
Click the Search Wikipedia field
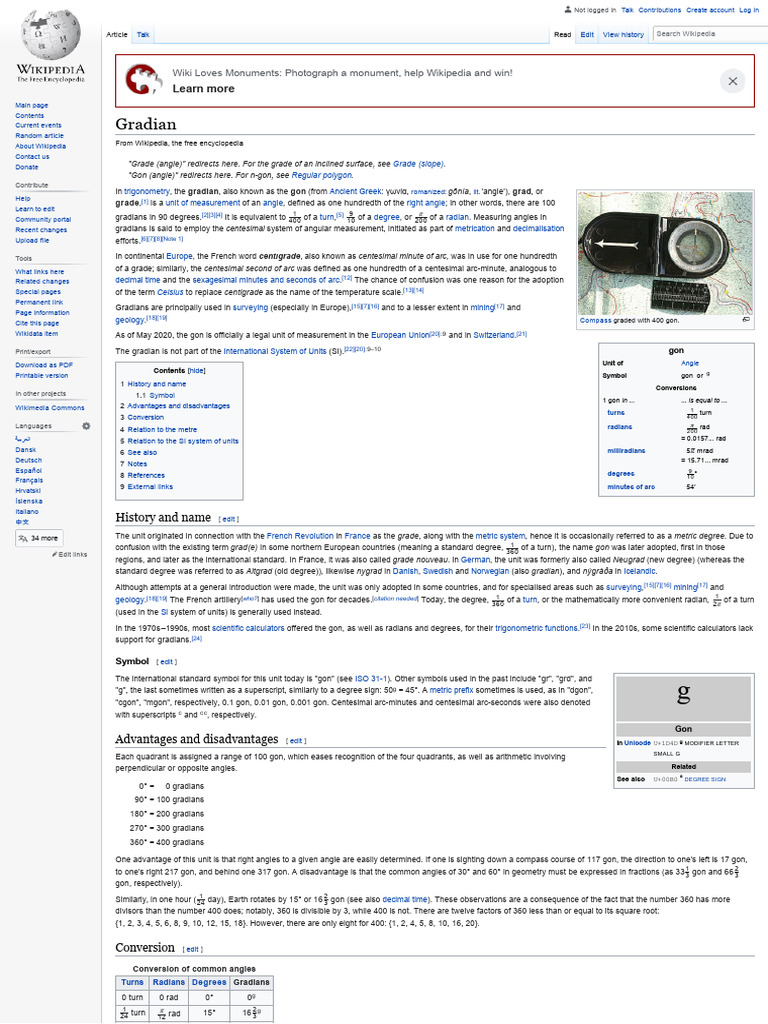tap(710, 33)
